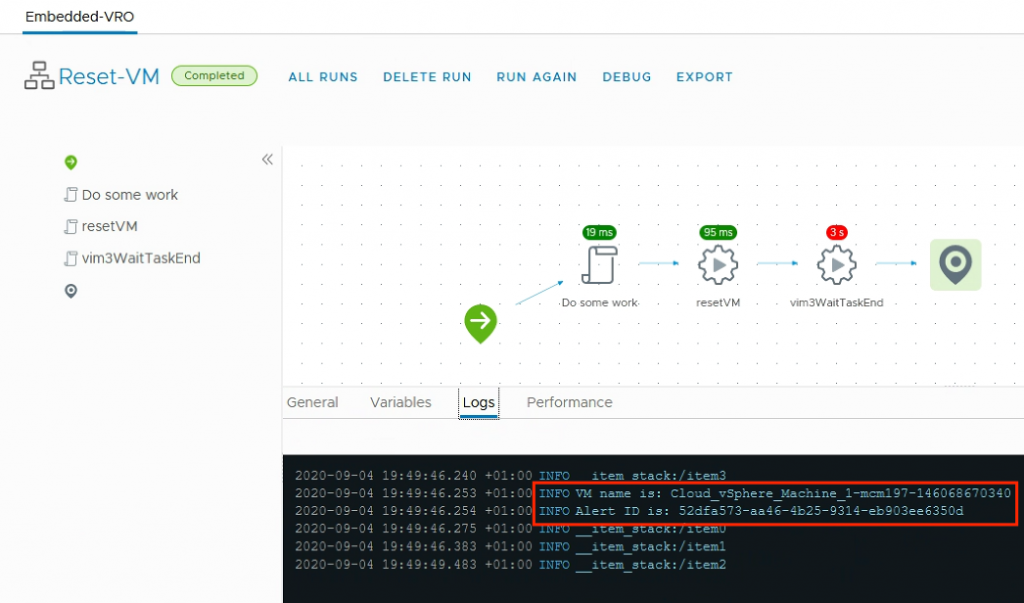Click log line 'VM name is: Cloud_vSphere_Machine'
The image size is (1024, 603).
pyautogui.click(x=652, y=493)
